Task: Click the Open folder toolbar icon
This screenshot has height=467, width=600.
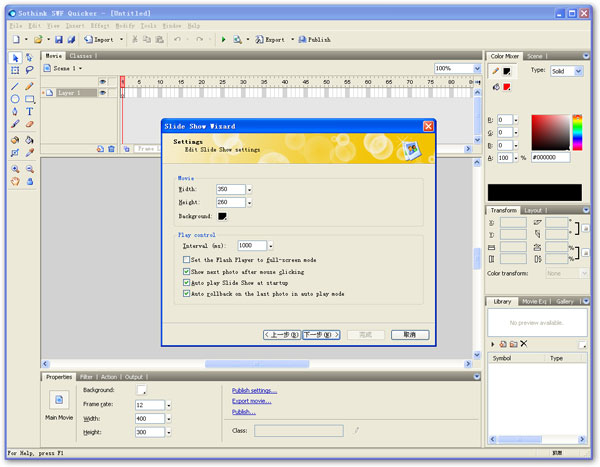Action: (38, 39)
